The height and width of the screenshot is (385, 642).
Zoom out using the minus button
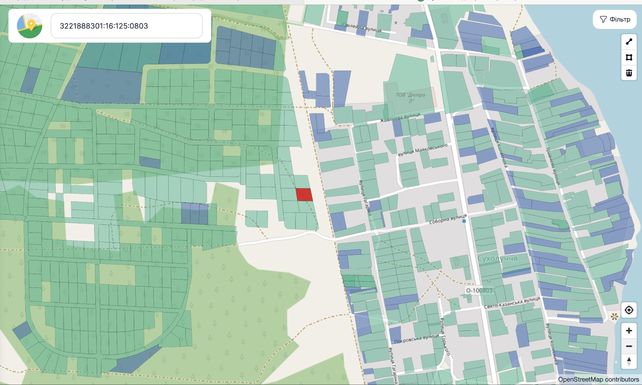[629, 346]
